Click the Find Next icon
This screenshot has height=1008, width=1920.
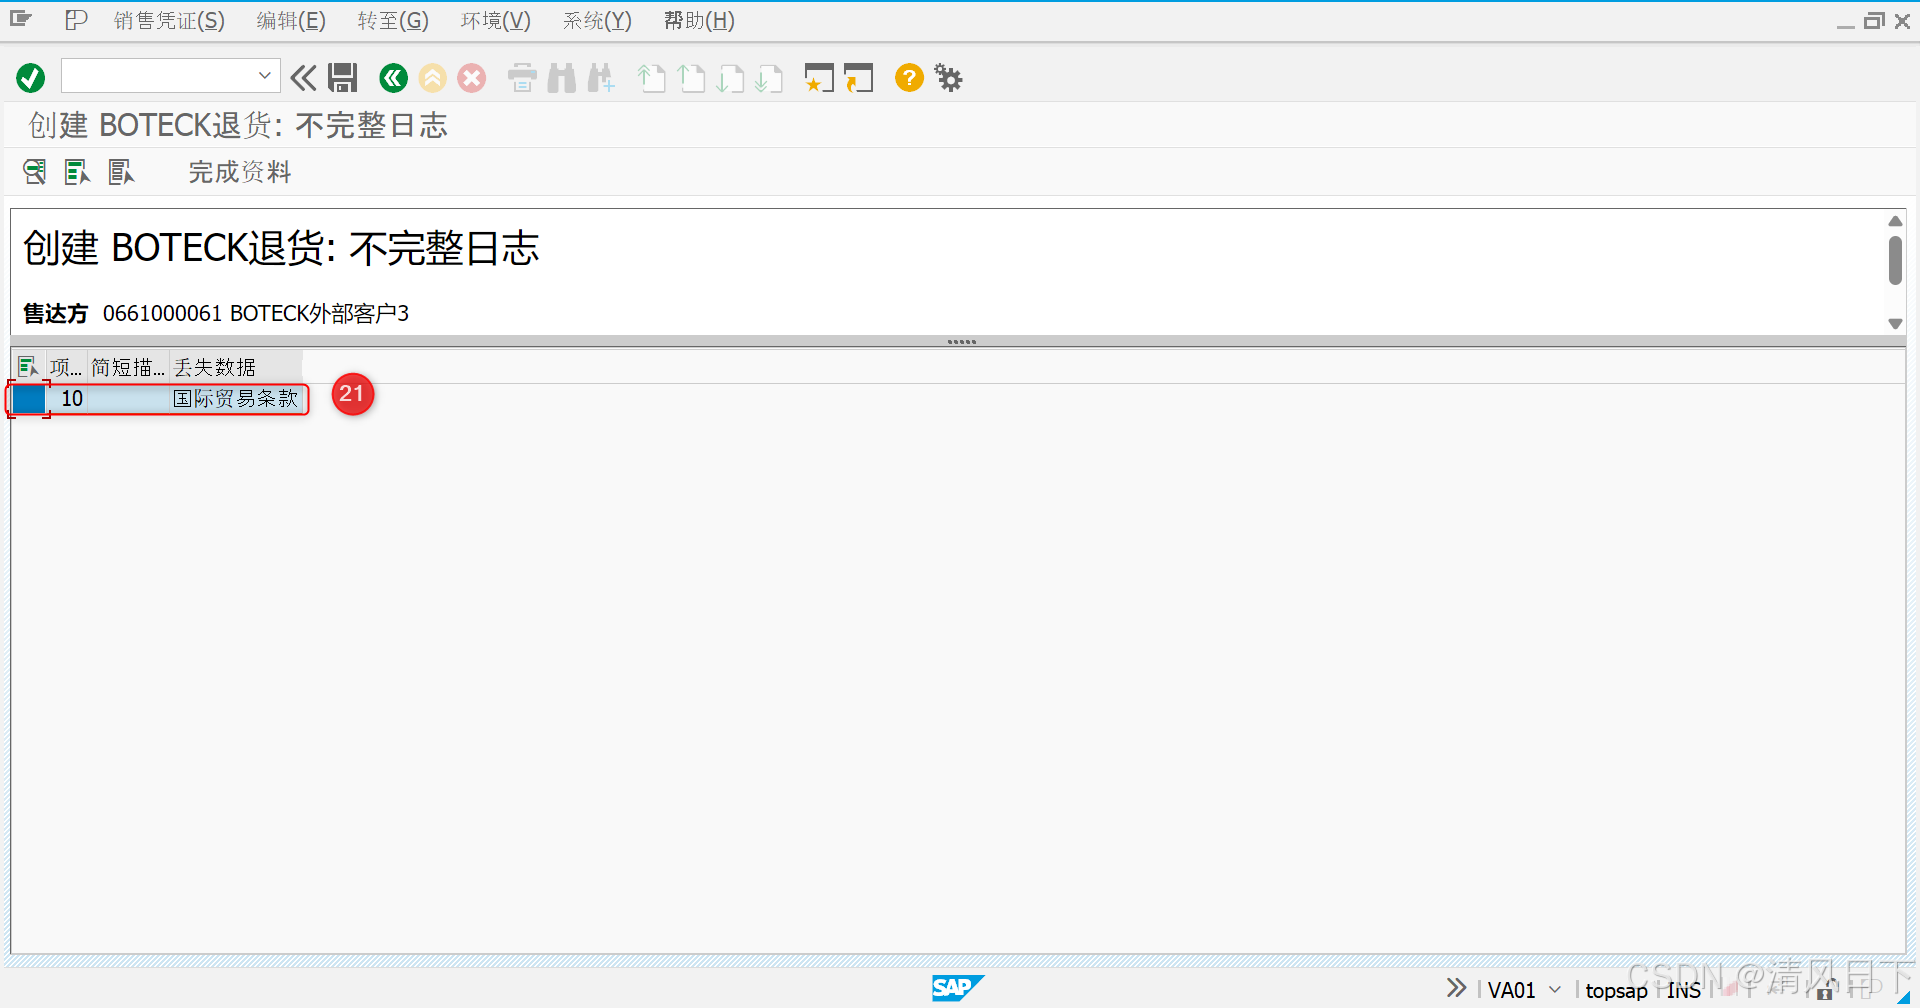point(601,78)
